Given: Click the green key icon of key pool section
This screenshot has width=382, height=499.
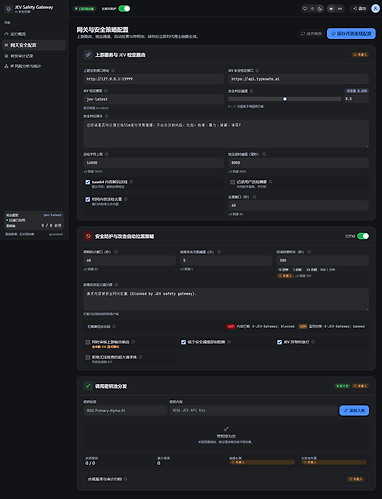Looking at the screenshot, I should pyautogui.click(x=88, y=386).
